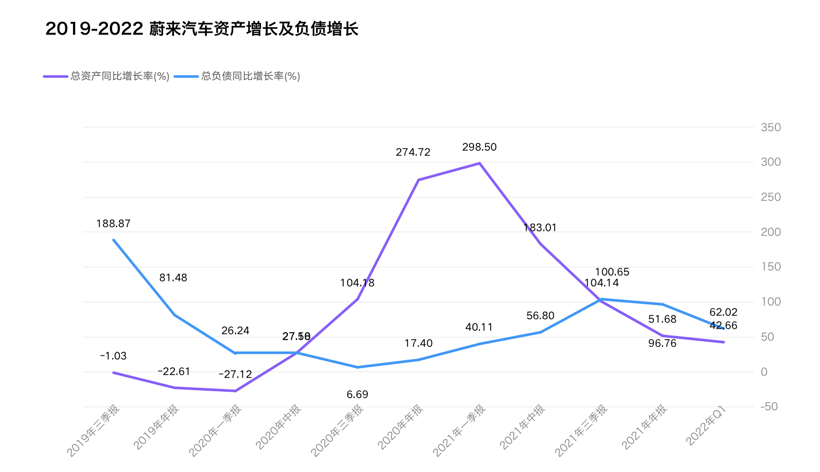
Task: Click the 2019年年报 axis label
Action: click(157, 427)
